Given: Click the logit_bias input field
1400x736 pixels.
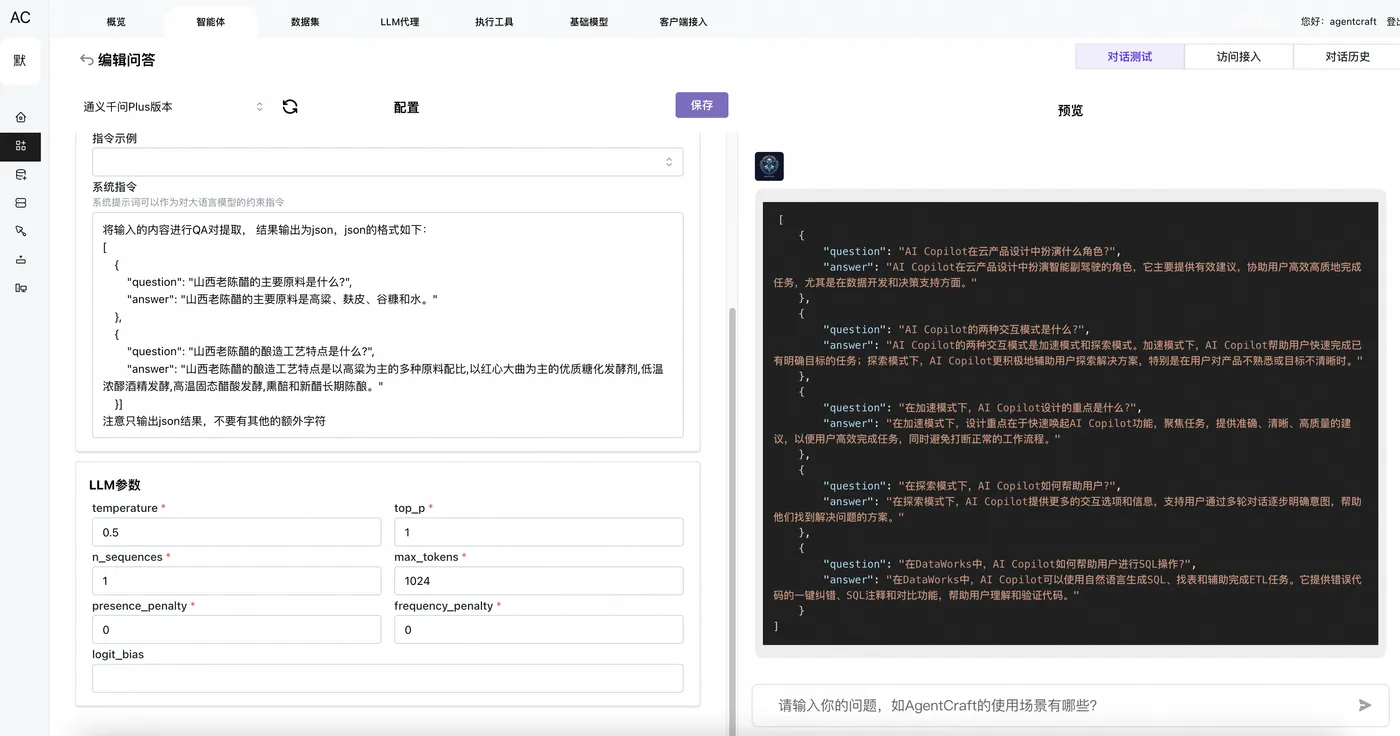Looking at the screenshot, I should click(388, 678).
